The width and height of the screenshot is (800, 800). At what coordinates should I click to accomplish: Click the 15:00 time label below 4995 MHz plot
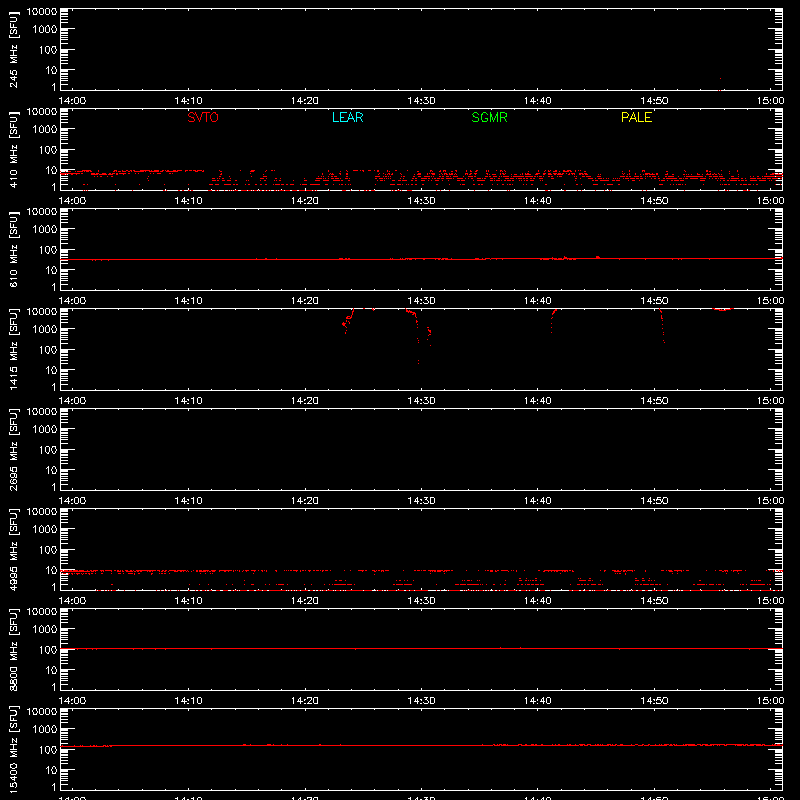tap(770, 601)
